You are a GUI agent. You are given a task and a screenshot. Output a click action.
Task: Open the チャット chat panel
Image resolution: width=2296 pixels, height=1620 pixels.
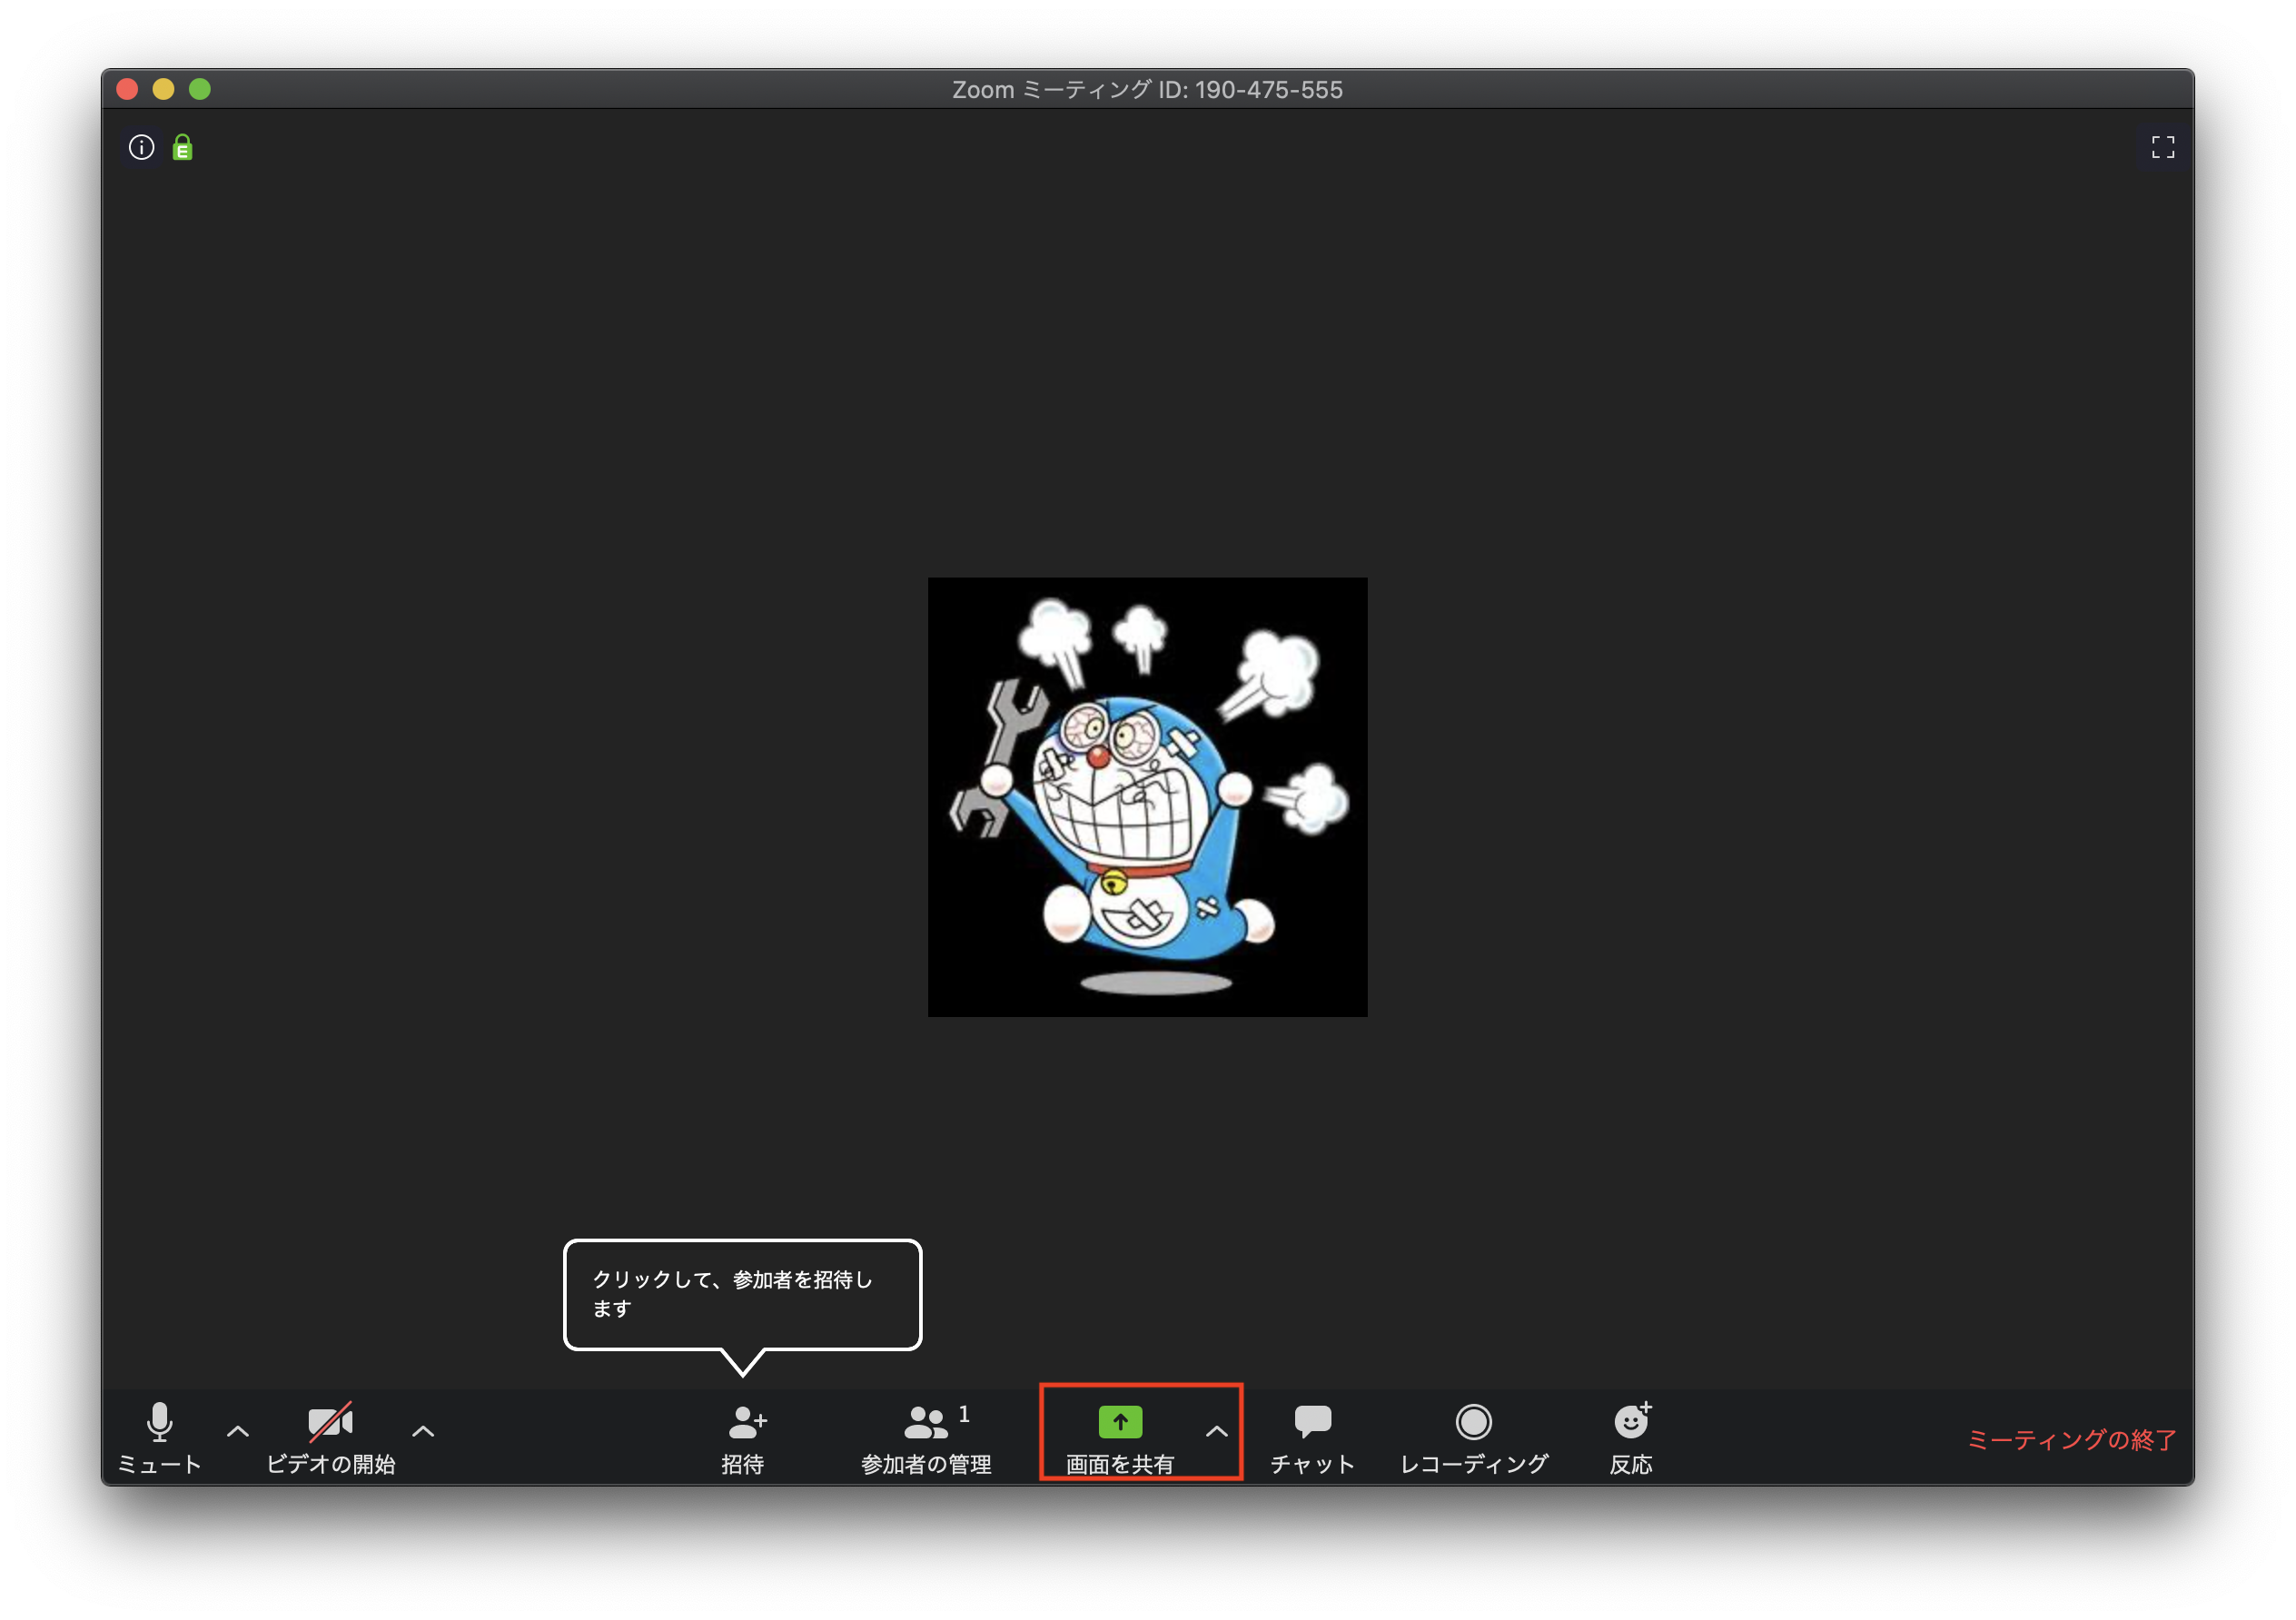pyautogui.click(x=1313, y=1438)
